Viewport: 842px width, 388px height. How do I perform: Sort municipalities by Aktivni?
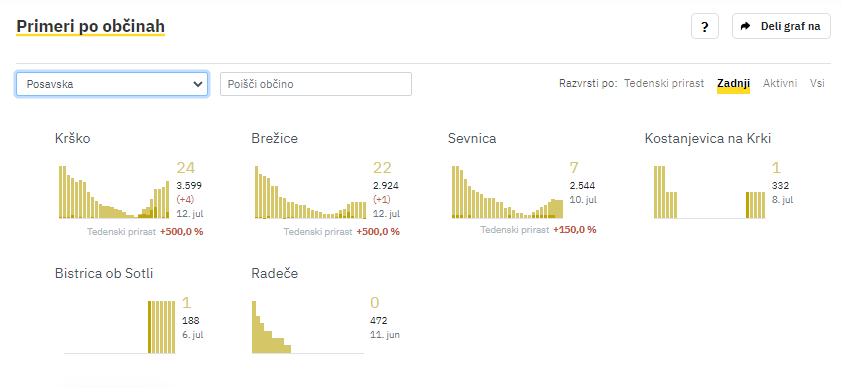pos(780,83)
